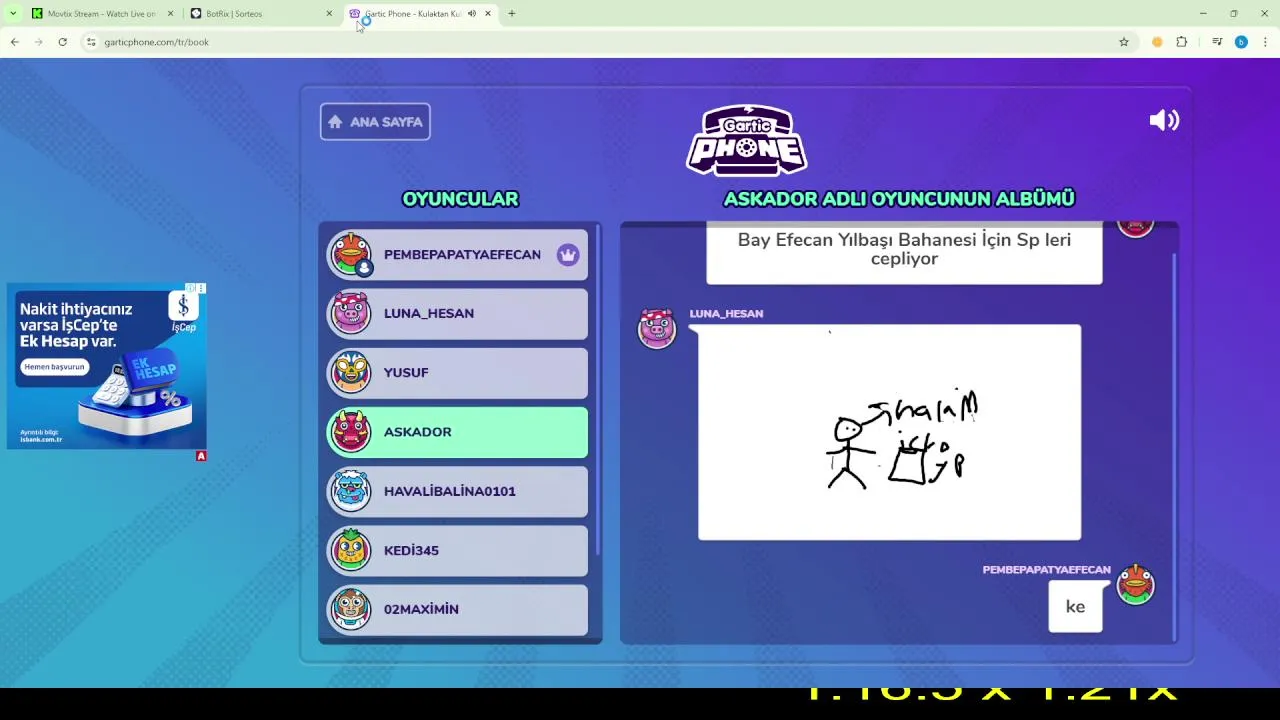Open a new browser tab
The width and height of the screenshot is (1280, 720).
click(512, 14)
